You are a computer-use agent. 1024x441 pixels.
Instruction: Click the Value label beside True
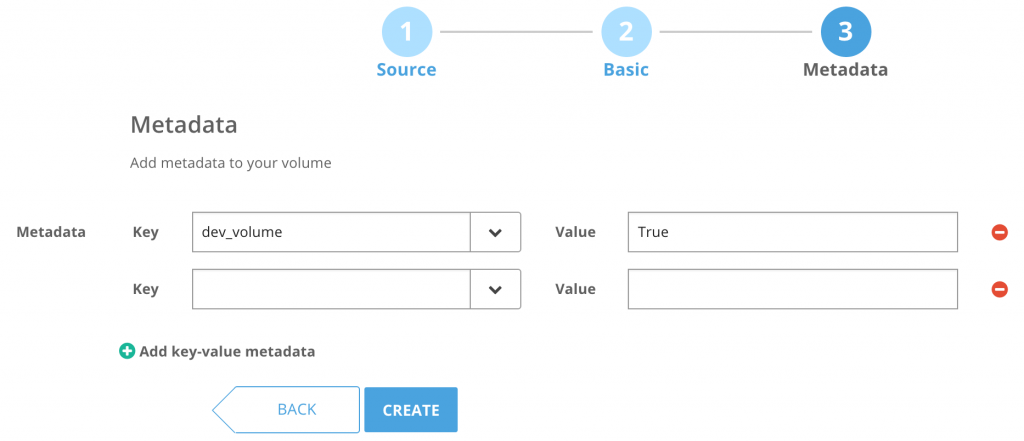(x=575, y=232)
